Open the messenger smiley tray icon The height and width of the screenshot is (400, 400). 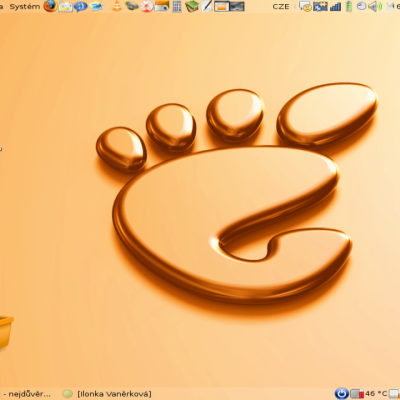tap(305, 6)
